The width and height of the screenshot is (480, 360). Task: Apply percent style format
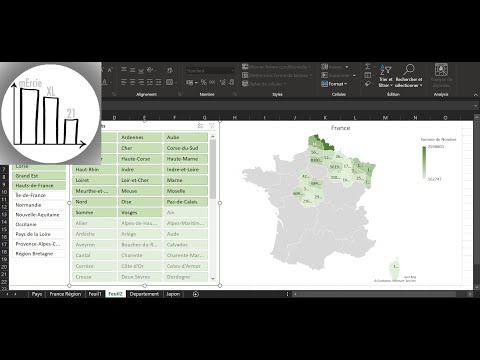click(204, 82)
